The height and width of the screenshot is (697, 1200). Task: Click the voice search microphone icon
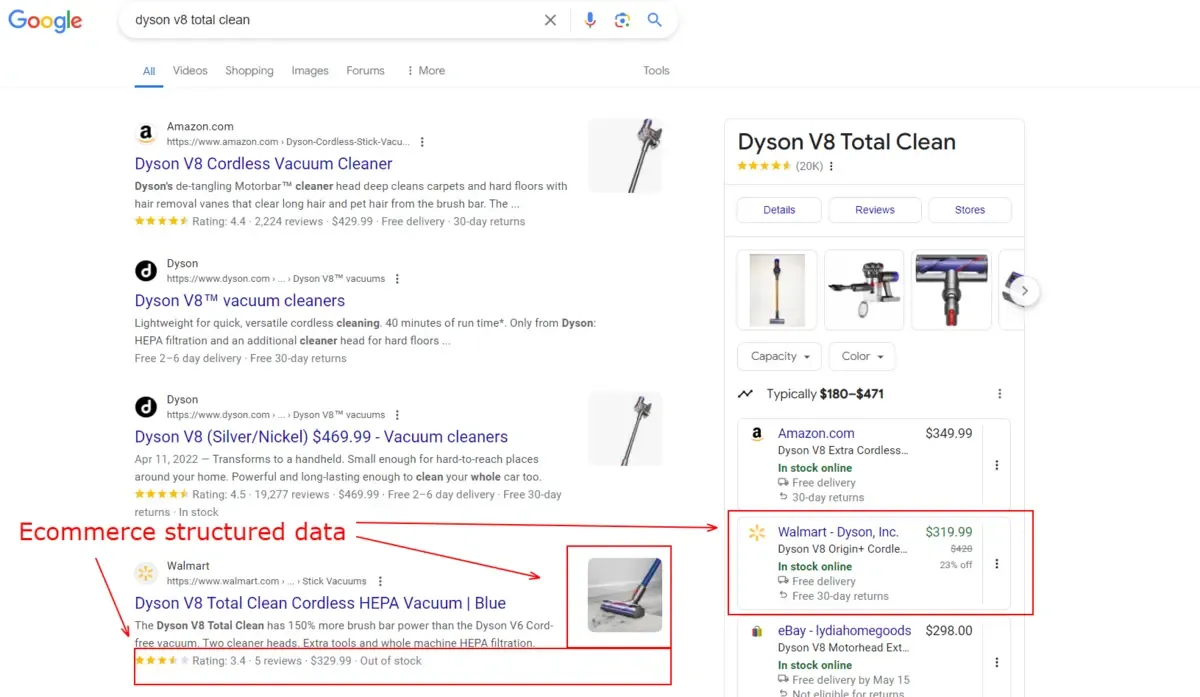click(589, 19)
